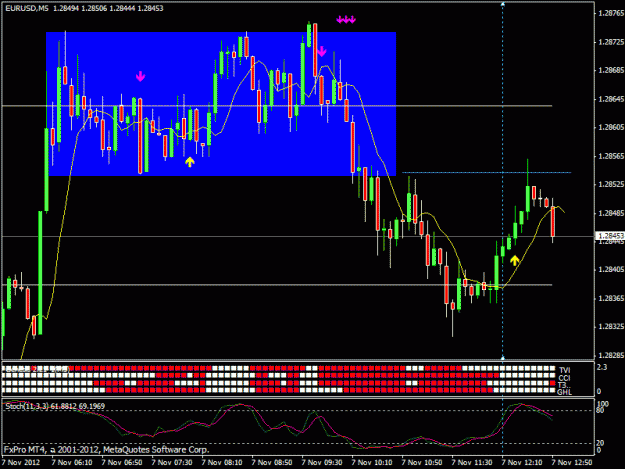Click the T3 indicator row label
The width and height of the screenshot is (625, 469).
[x=563, y=385]
